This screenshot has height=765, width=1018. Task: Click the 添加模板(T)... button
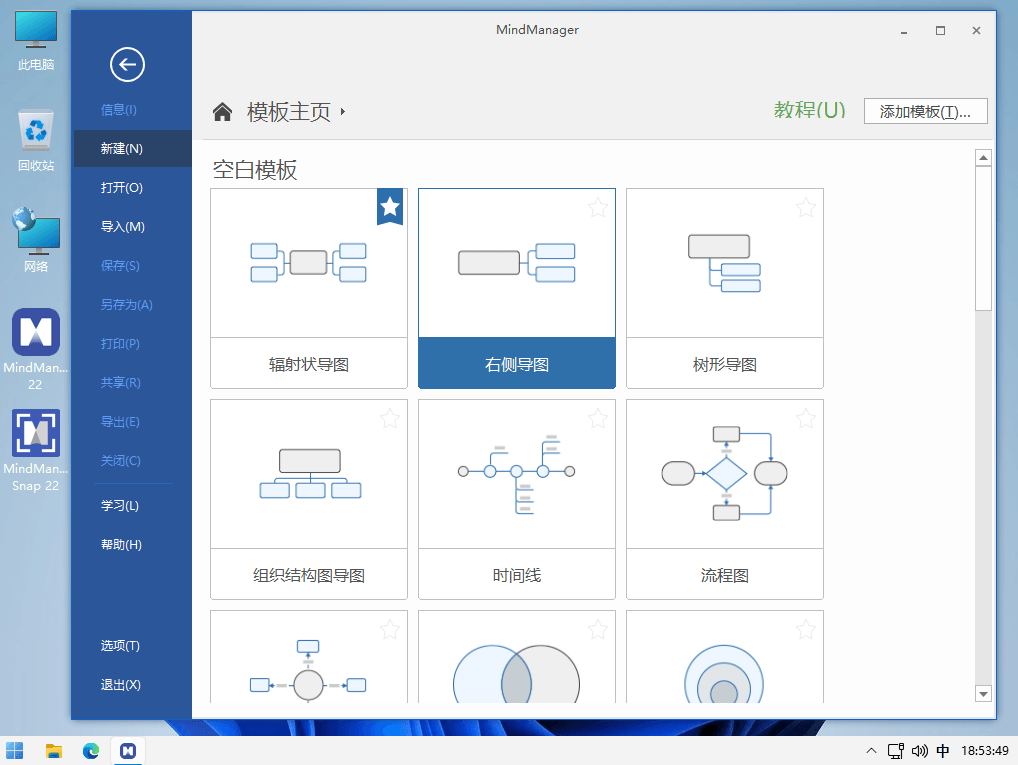coord(925,111)
